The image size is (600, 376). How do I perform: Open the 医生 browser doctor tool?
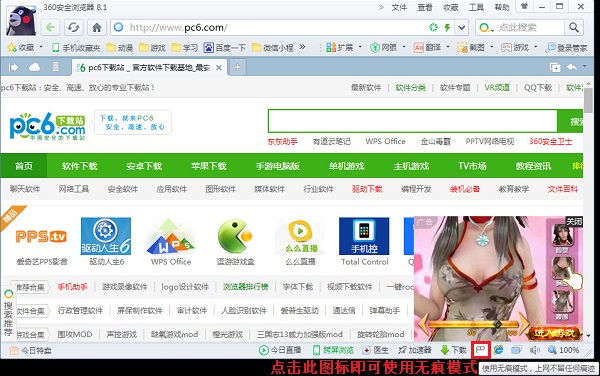click(376, 350)
